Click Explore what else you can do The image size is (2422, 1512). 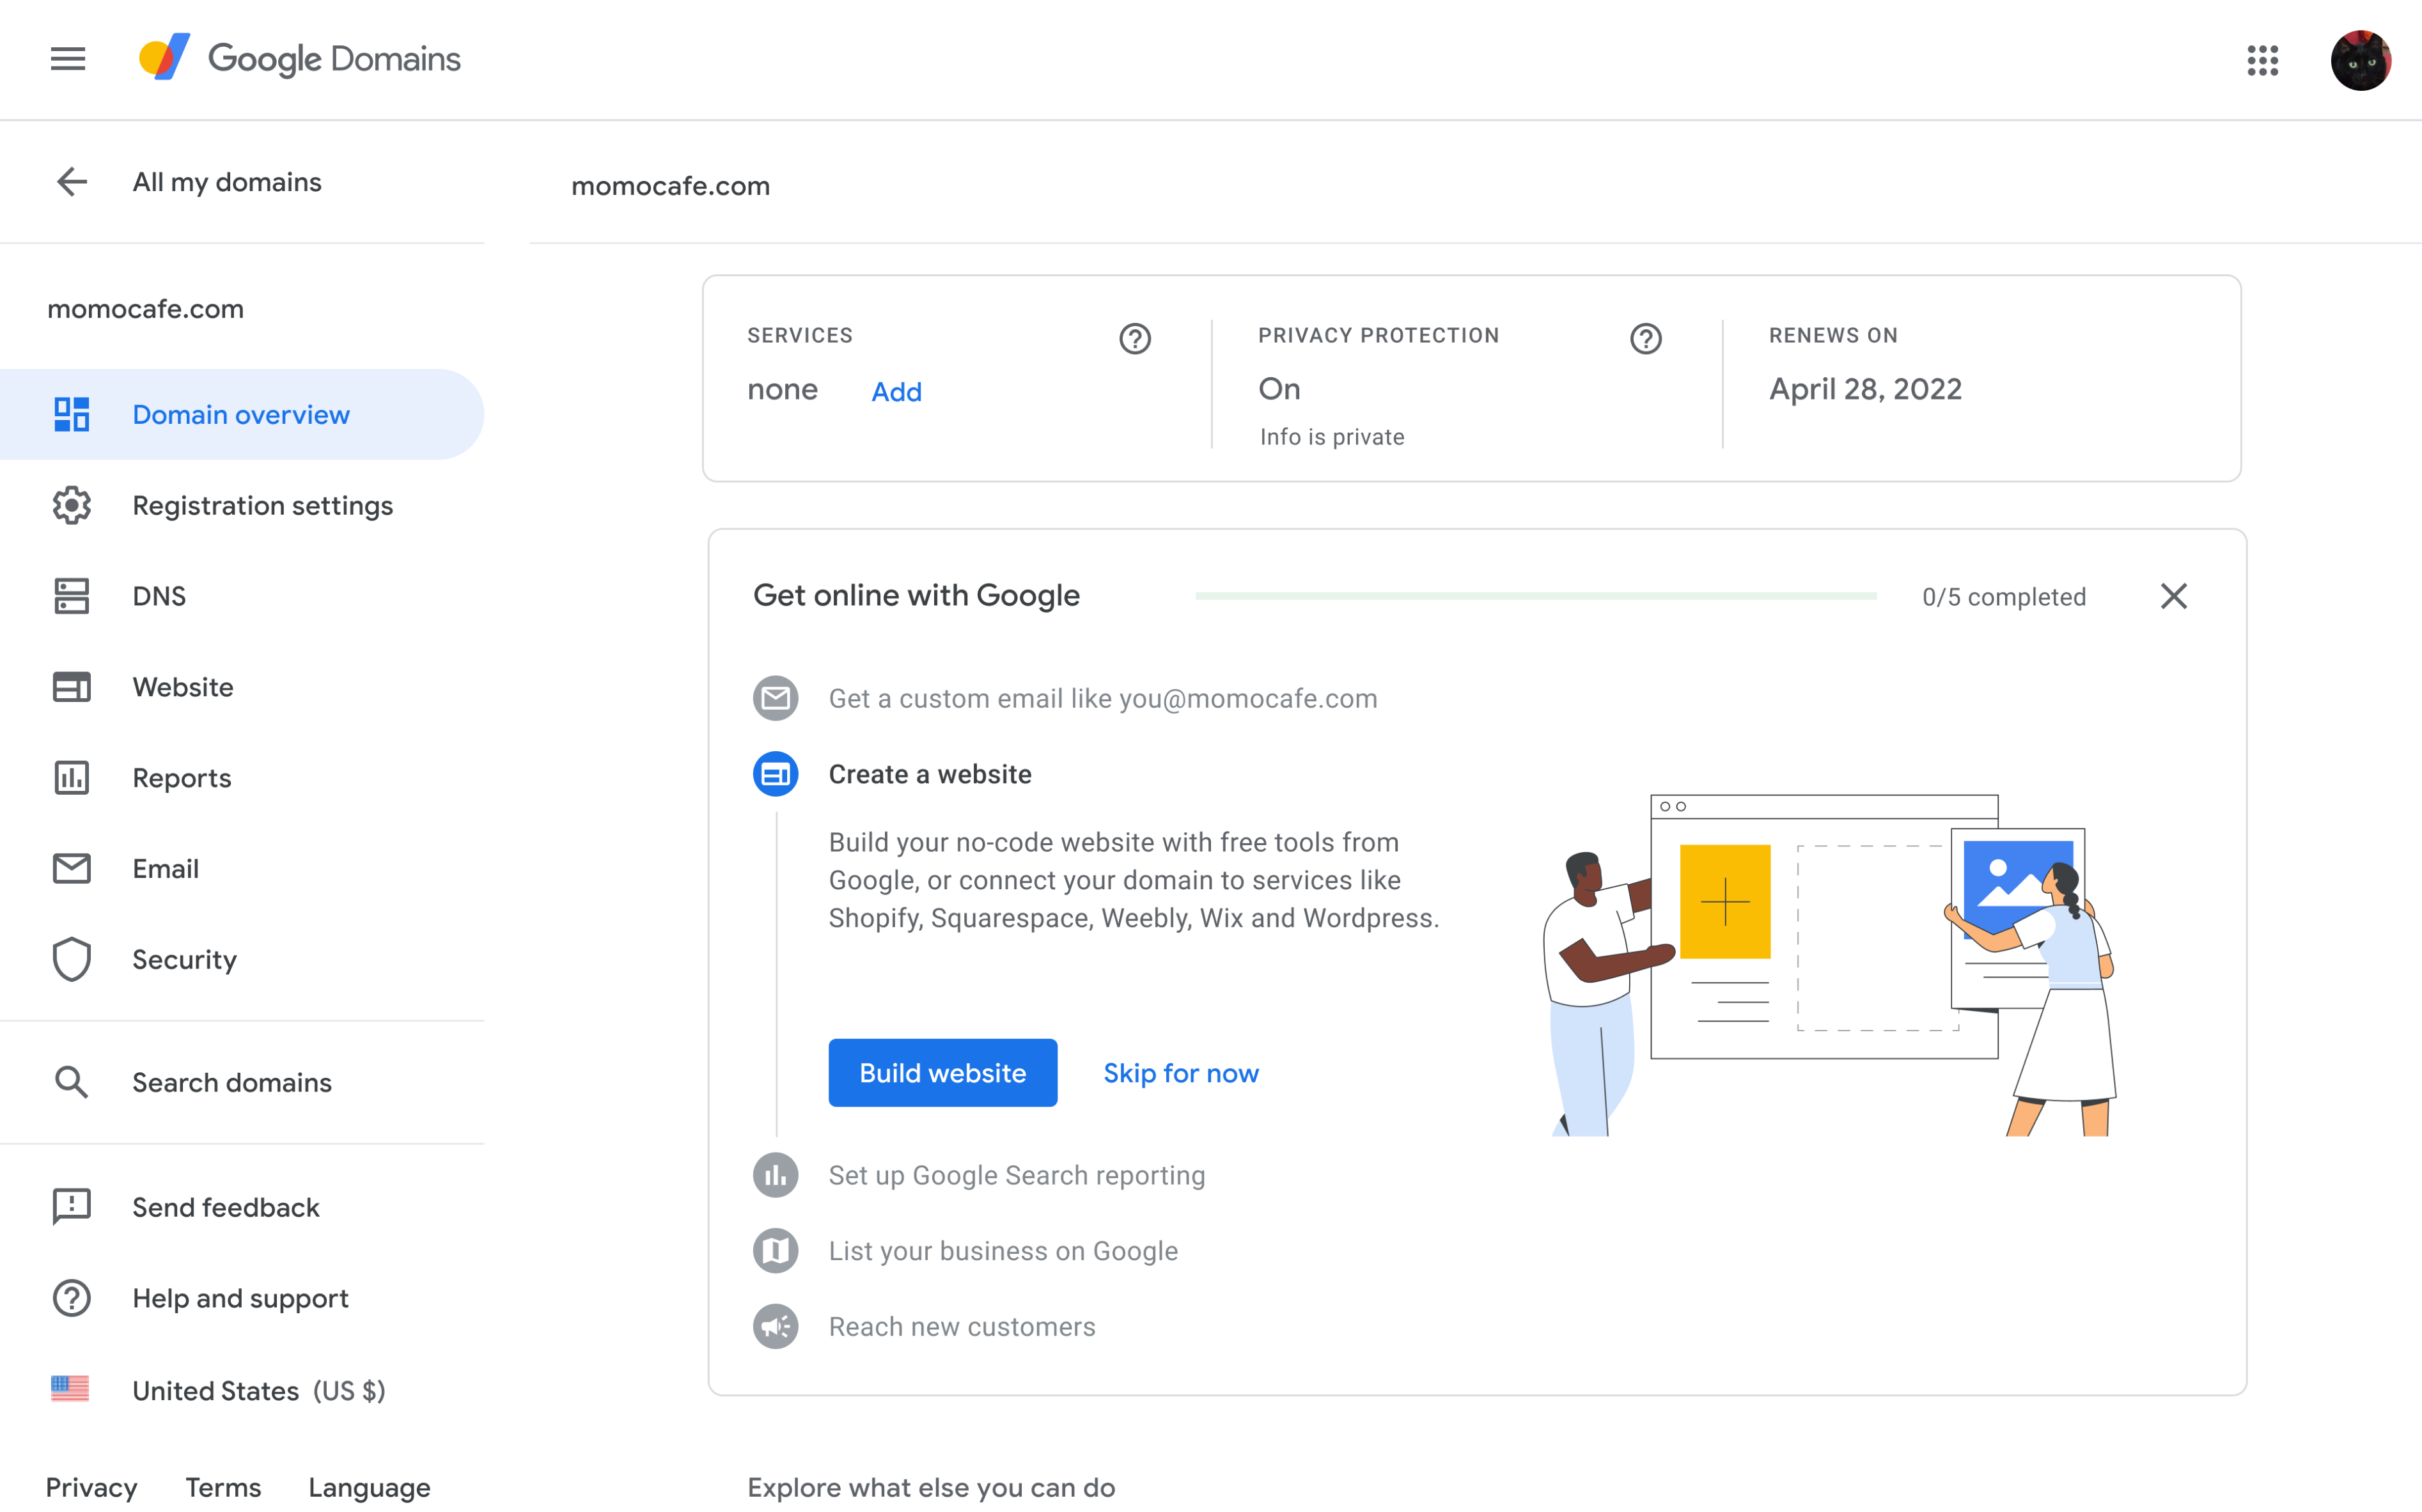(931, 1487)
